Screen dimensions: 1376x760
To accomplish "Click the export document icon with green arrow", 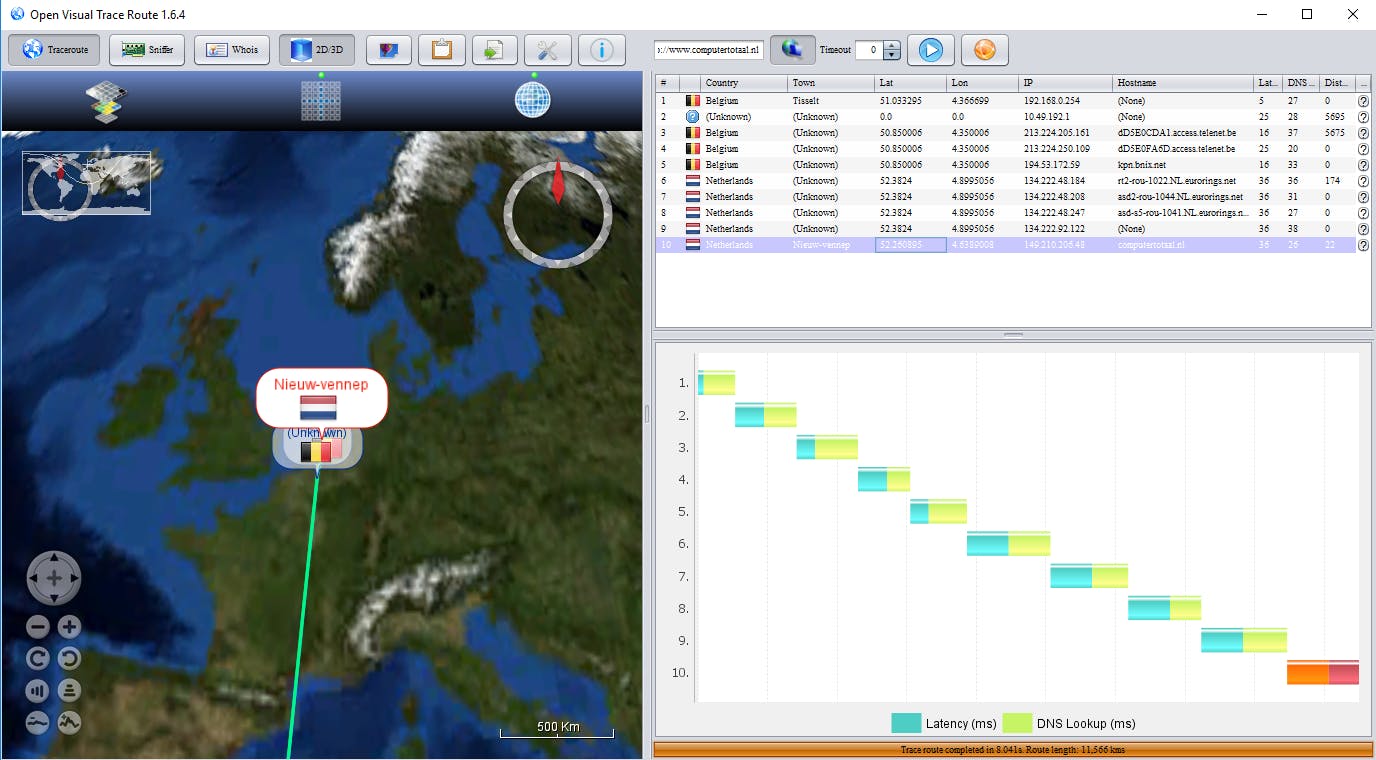I will (x=494, y=50).
